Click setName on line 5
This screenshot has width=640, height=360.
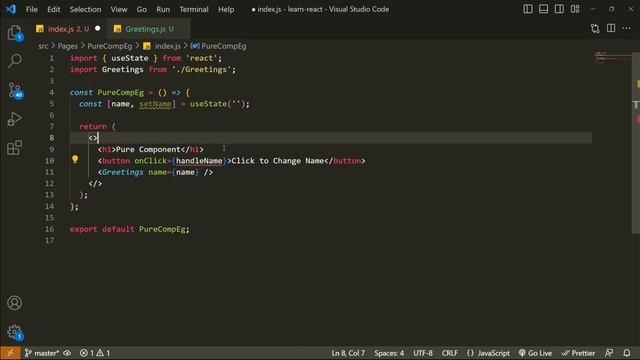point(155,104)
